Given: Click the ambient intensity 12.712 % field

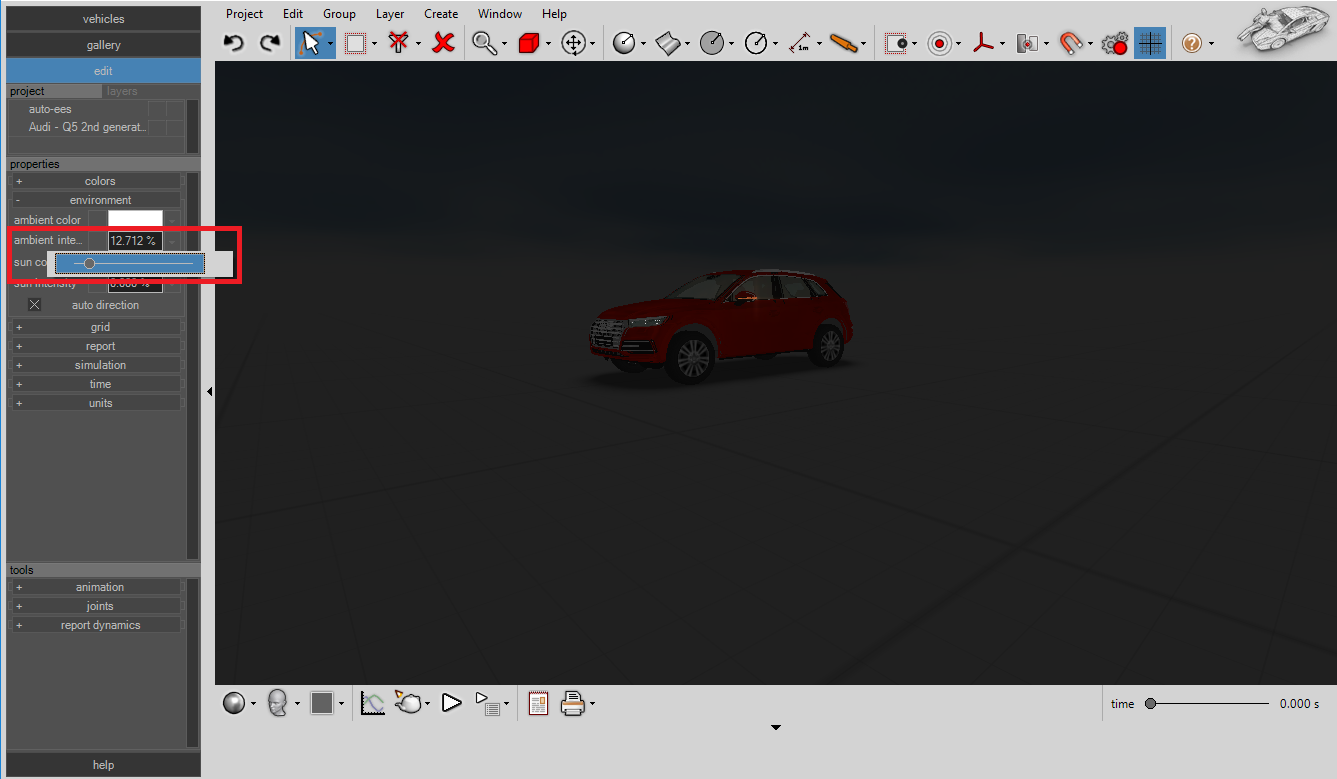Looking at the screenshot, I should coord(135,241).
